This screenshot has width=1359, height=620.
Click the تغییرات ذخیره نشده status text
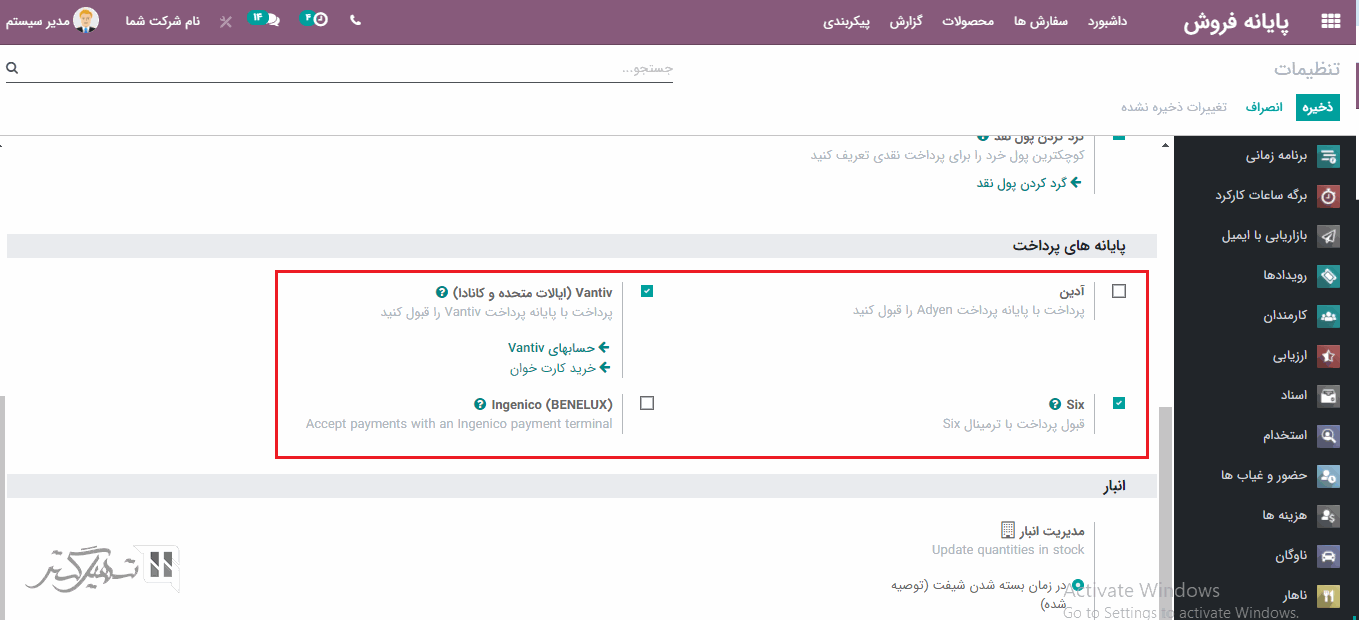1174,107
